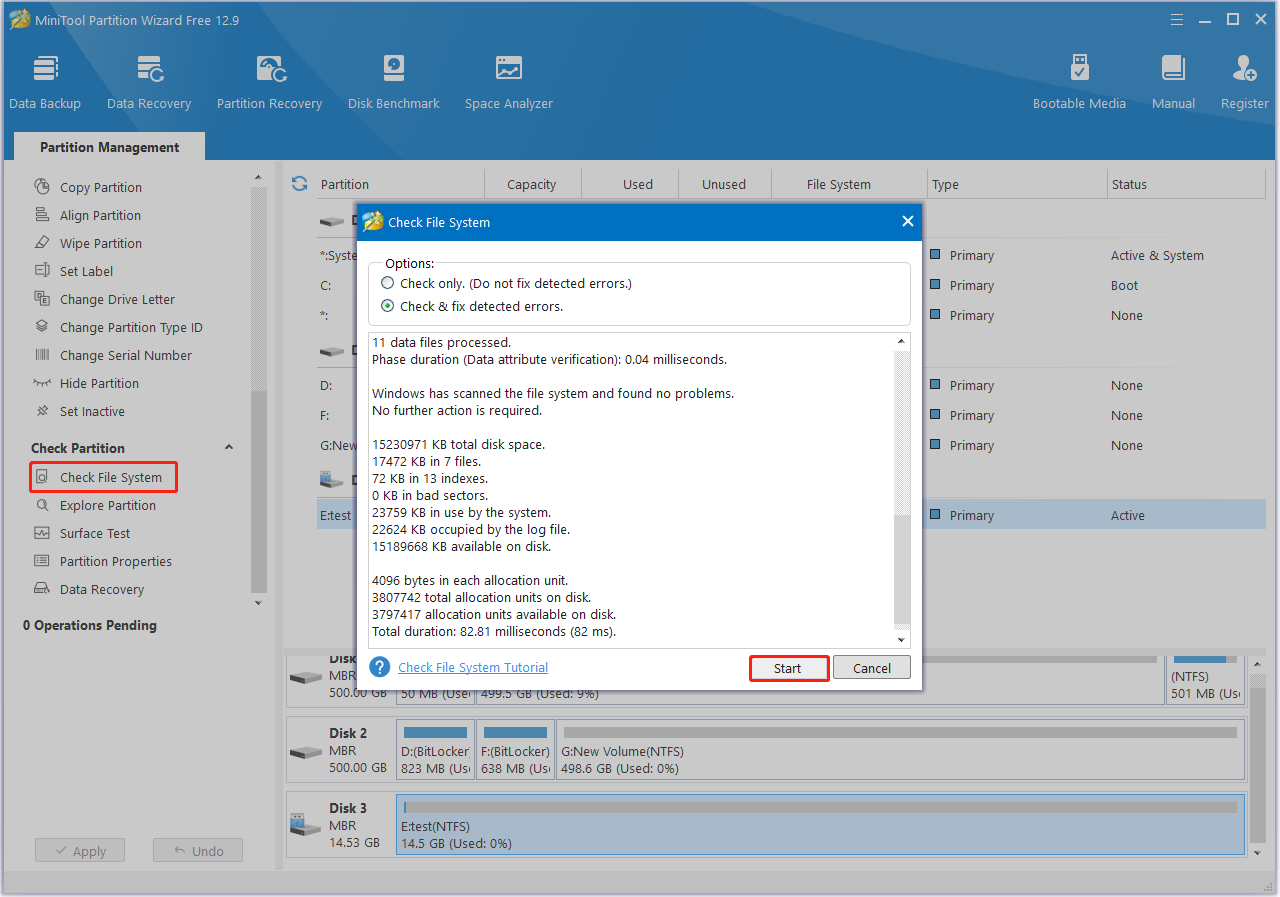Refresh the partition list icon
Image resolution: width=1280 pixels, height=897 pixels.
299,184
